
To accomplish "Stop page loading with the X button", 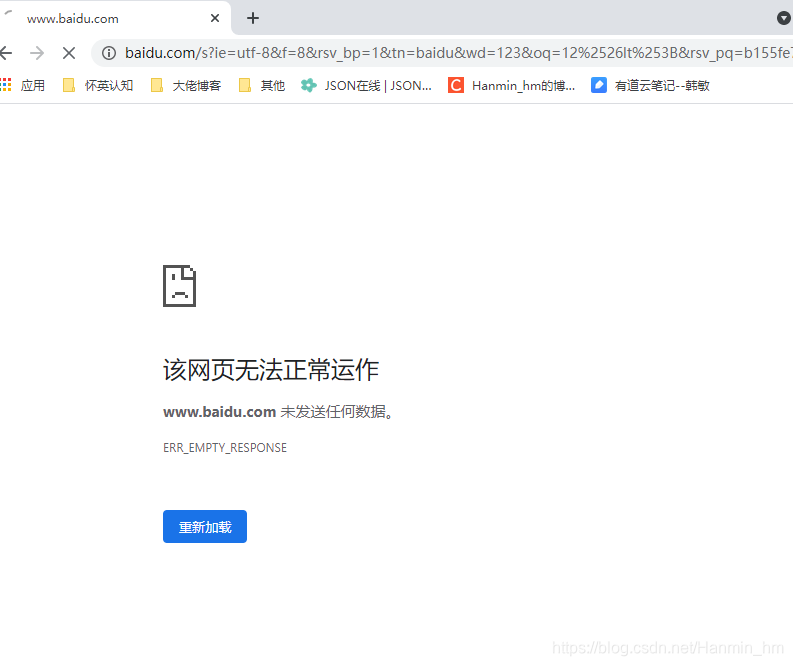I will tap(69, 53).
